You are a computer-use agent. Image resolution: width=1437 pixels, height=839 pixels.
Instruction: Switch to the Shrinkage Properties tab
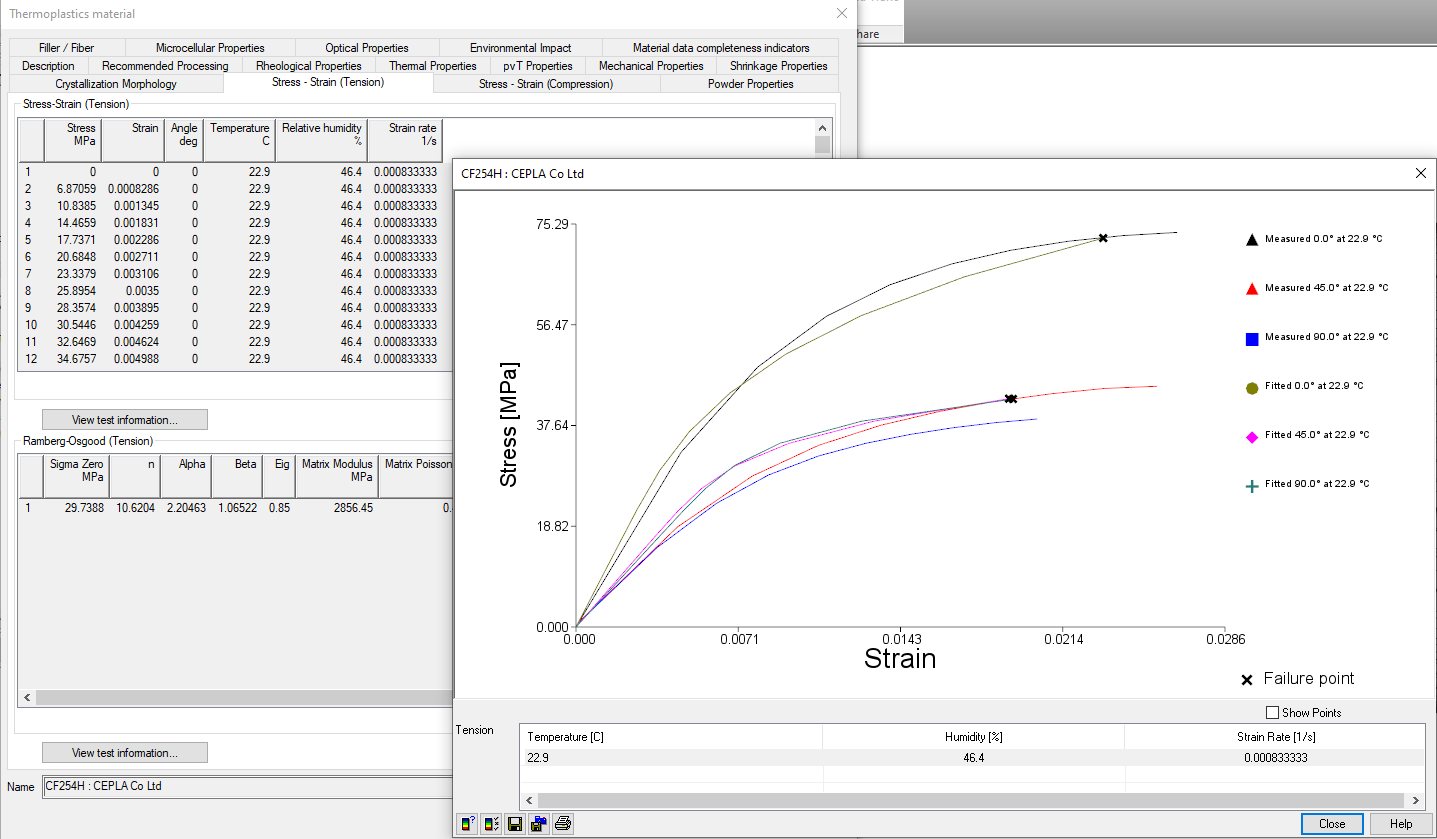click(x=778, y=66)
